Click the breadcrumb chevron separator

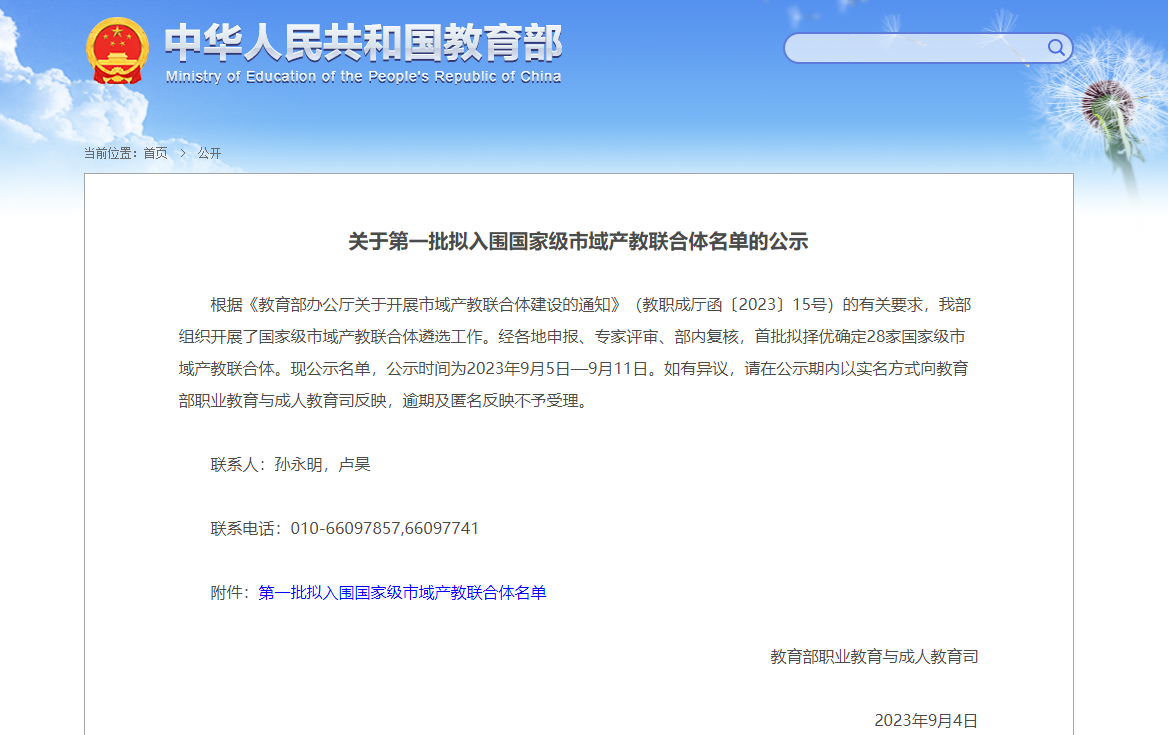(x=183, y=153)
